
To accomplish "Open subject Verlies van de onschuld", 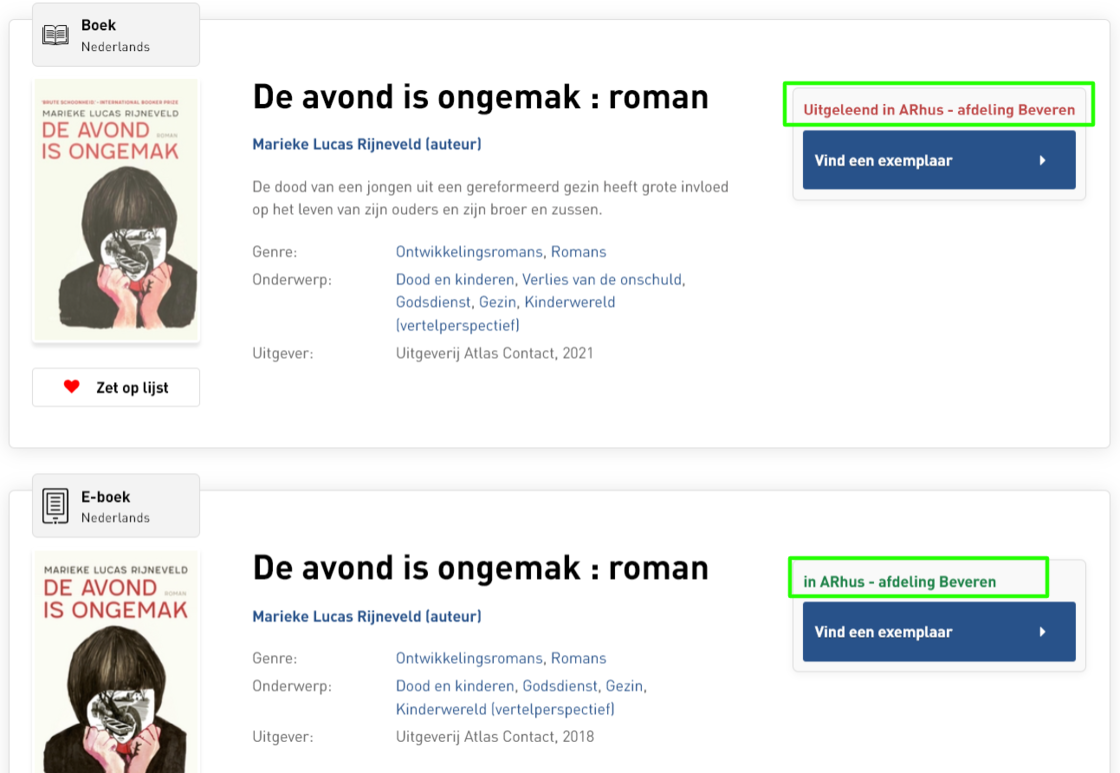I will pos(602,279).
